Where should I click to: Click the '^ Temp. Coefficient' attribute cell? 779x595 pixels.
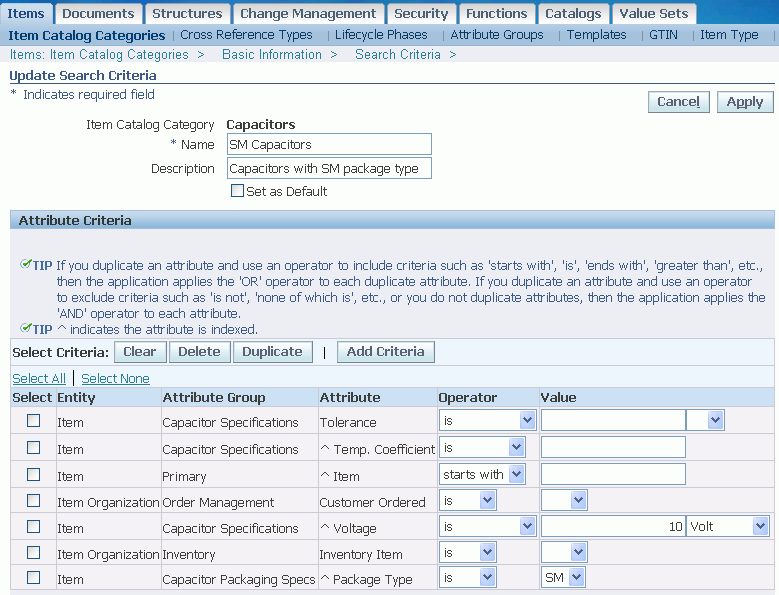pos(378,449)
